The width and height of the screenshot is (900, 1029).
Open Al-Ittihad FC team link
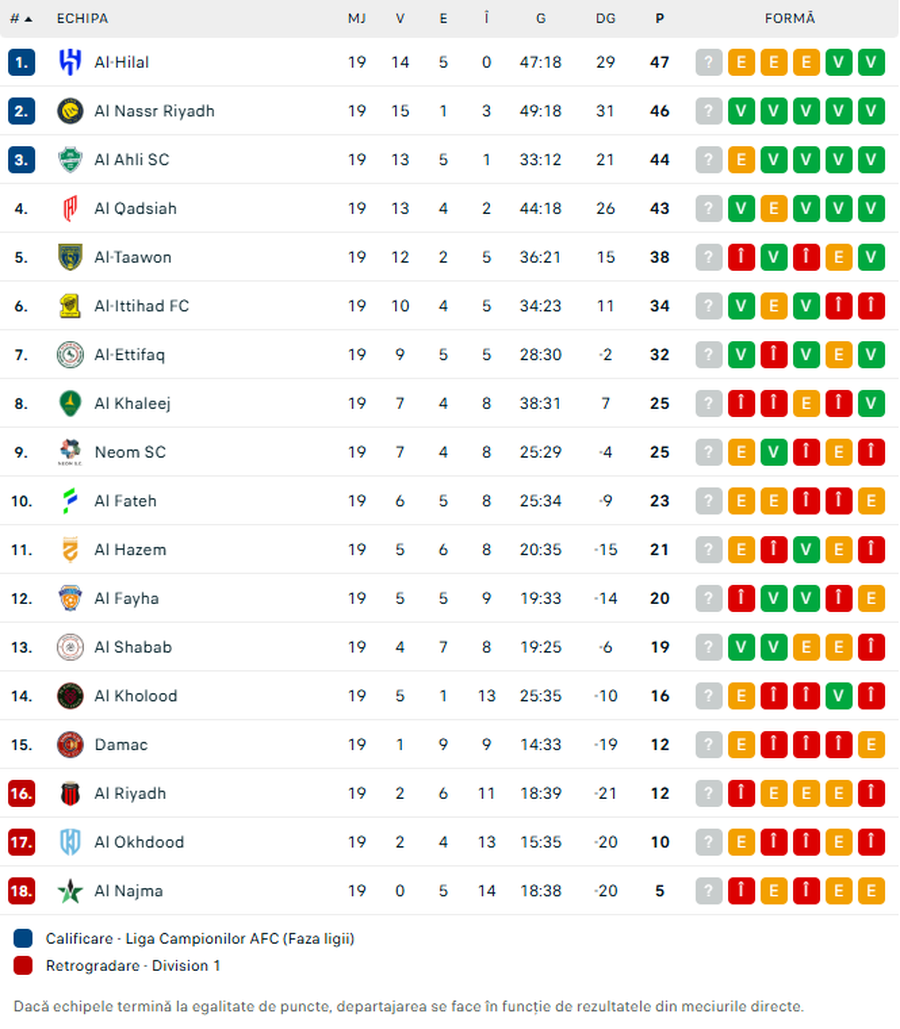[x=141, y=306]
